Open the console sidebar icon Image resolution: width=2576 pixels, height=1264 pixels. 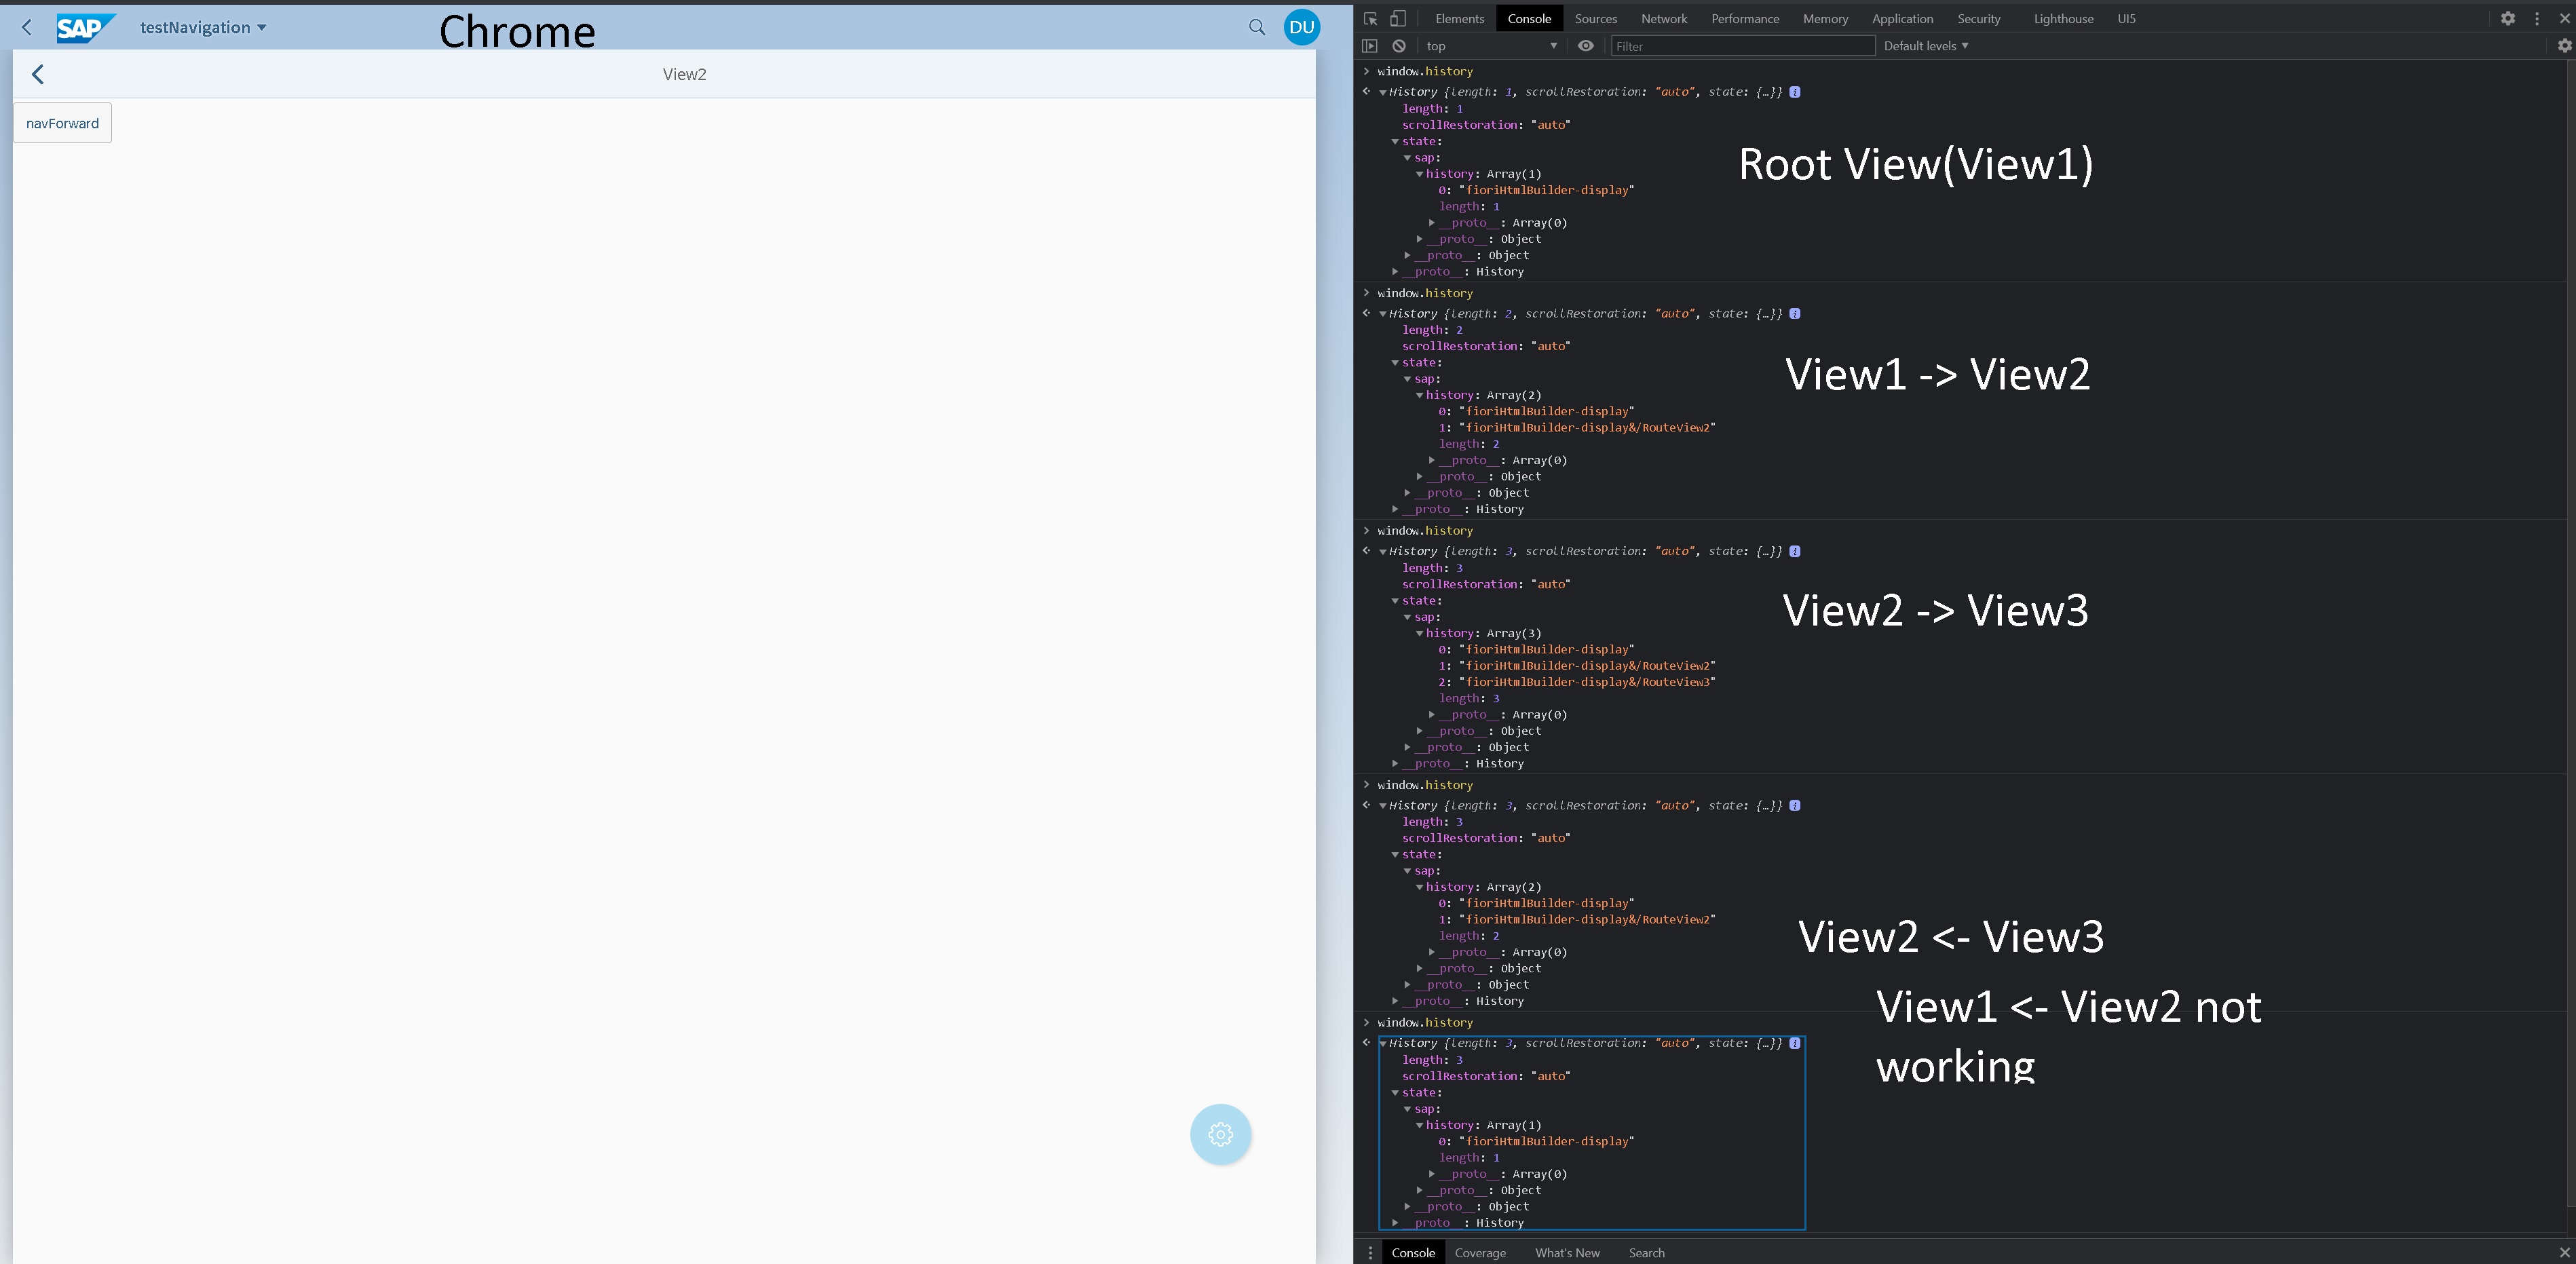(x=1369, y=46)
